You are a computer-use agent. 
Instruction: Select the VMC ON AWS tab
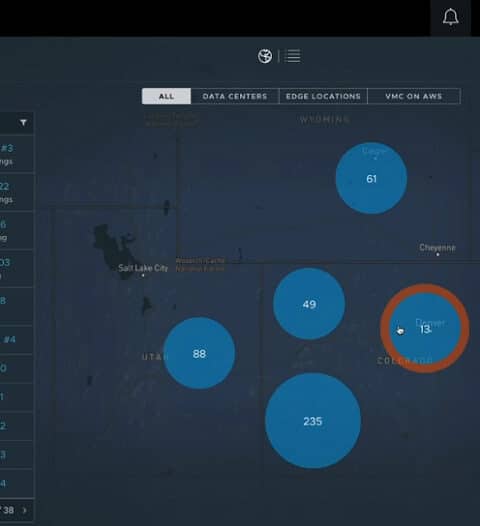[414, 96]
